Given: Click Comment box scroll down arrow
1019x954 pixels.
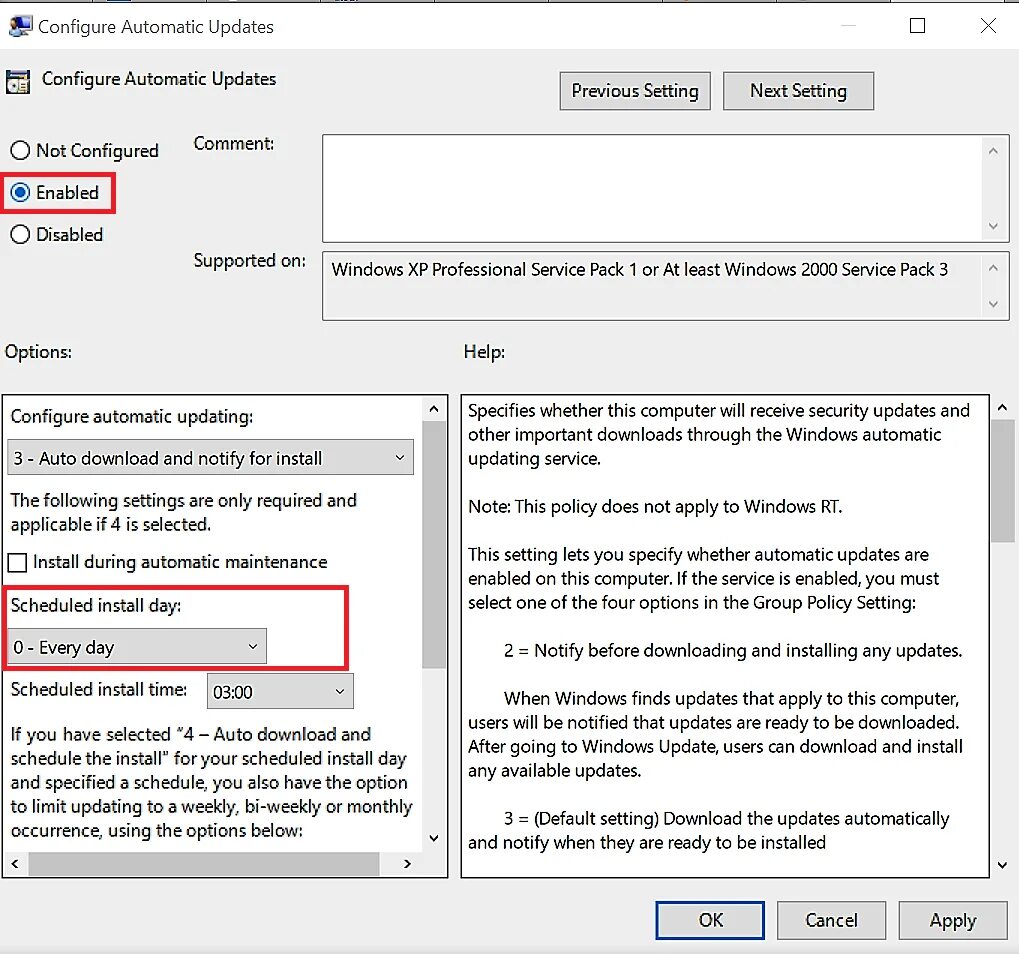Looking at the screenshot, I should pos(993,226).
